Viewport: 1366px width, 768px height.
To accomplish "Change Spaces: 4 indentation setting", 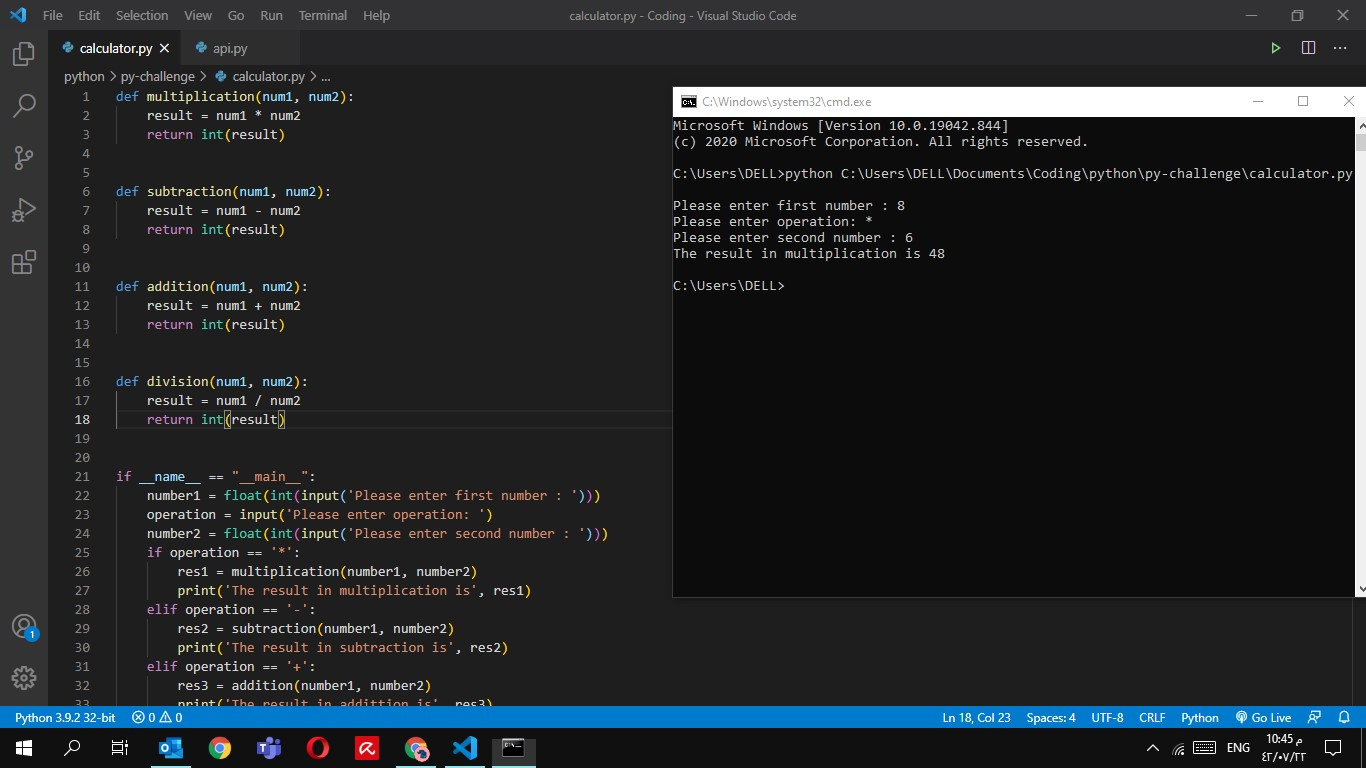I will (x=1051, y=718).
